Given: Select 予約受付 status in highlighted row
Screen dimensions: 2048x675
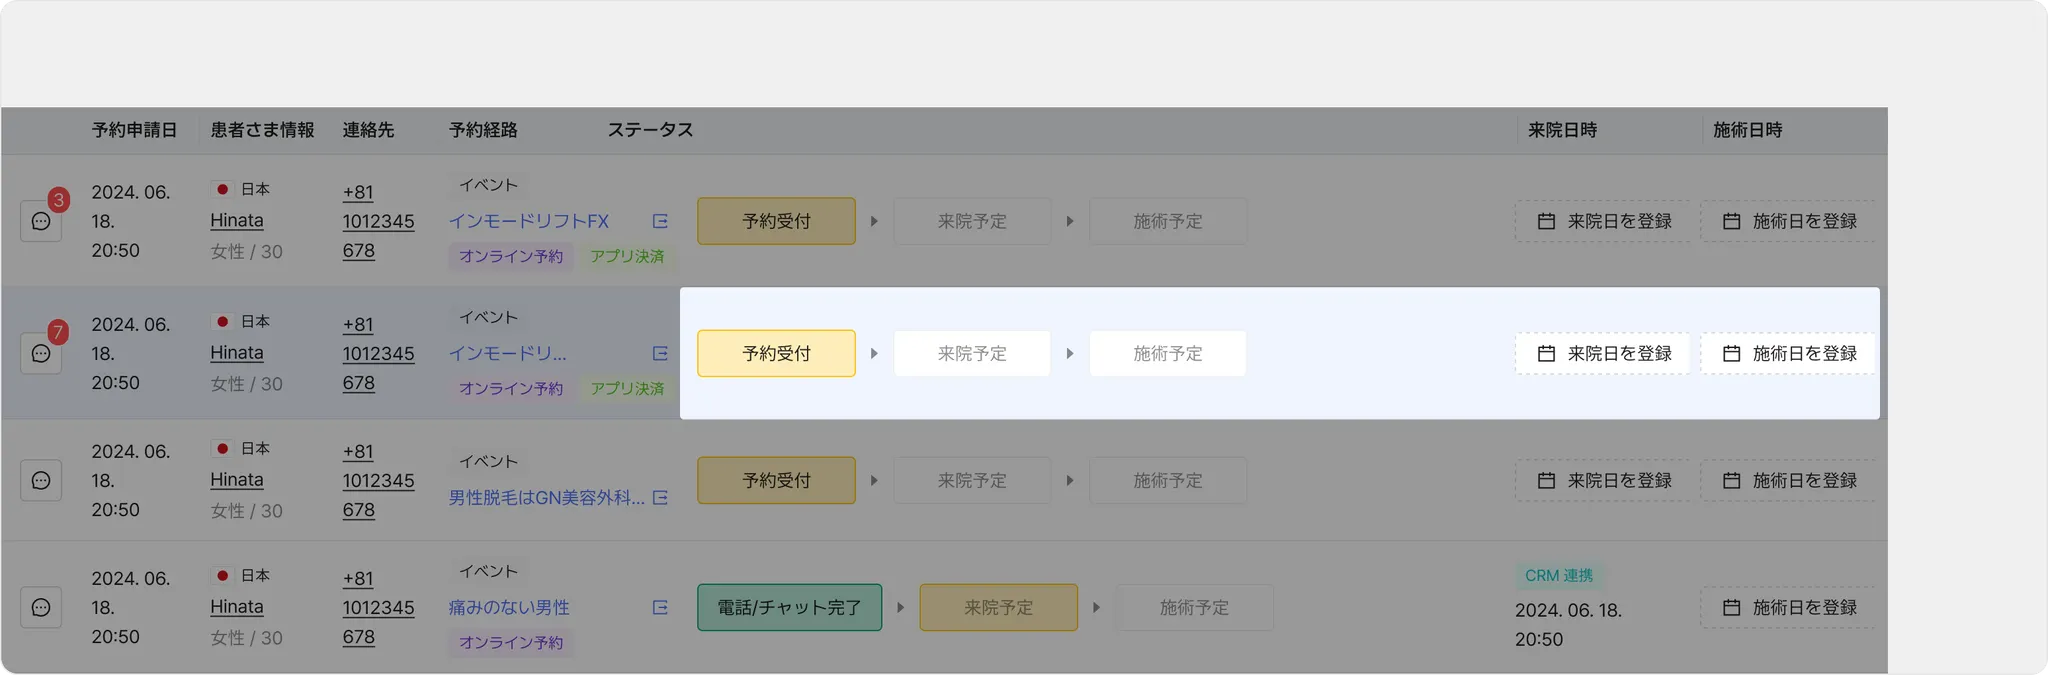Looking at the screenshot, I should tap(776, 353).
